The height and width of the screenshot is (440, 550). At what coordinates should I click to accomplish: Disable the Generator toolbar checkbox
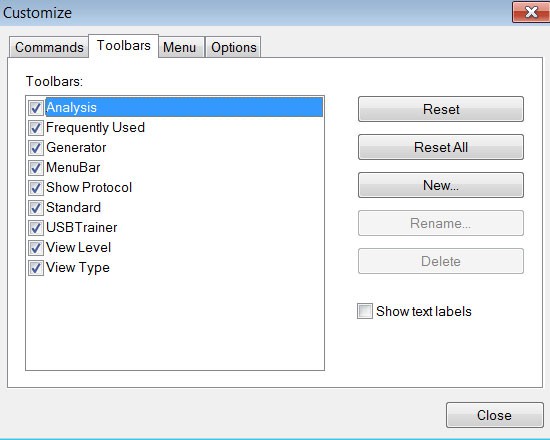[36, 148]
